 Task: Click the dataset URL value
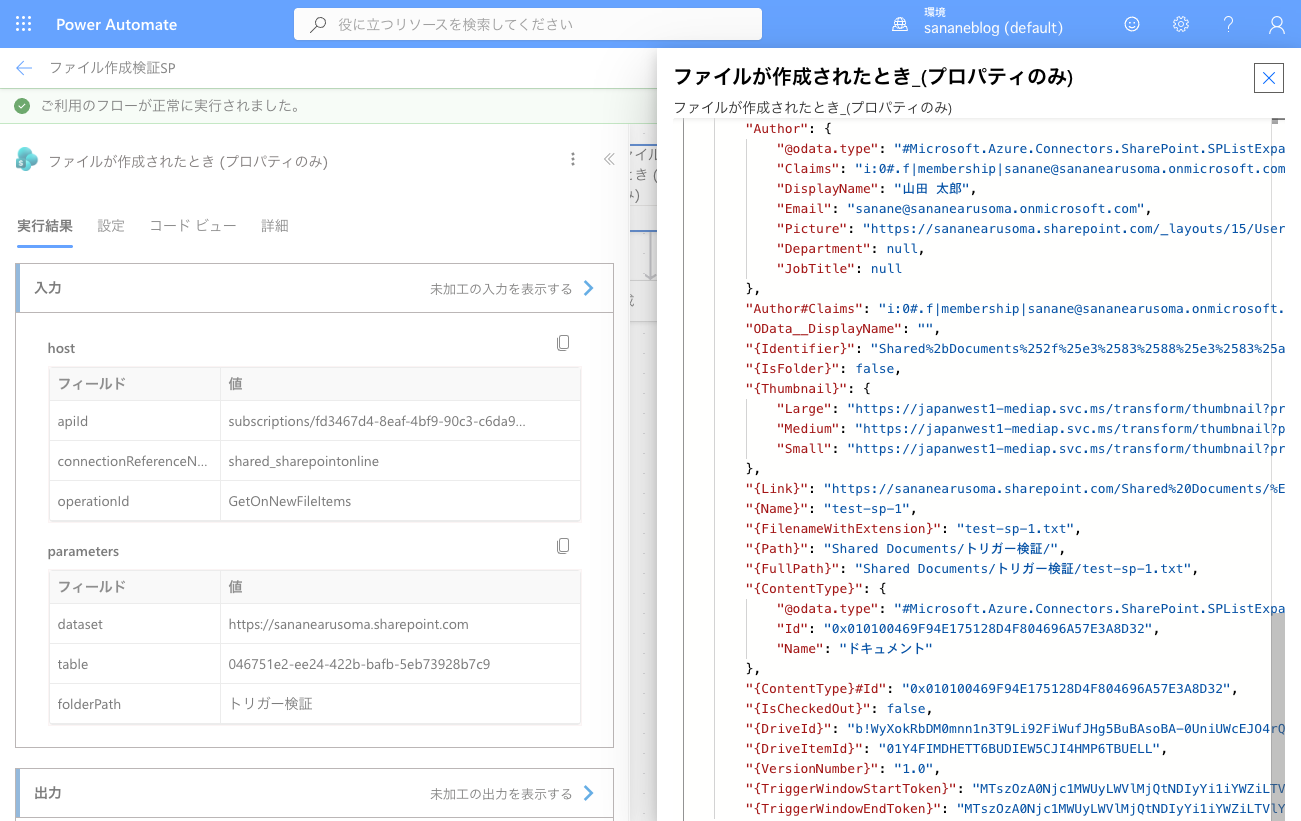coord(348,624)
